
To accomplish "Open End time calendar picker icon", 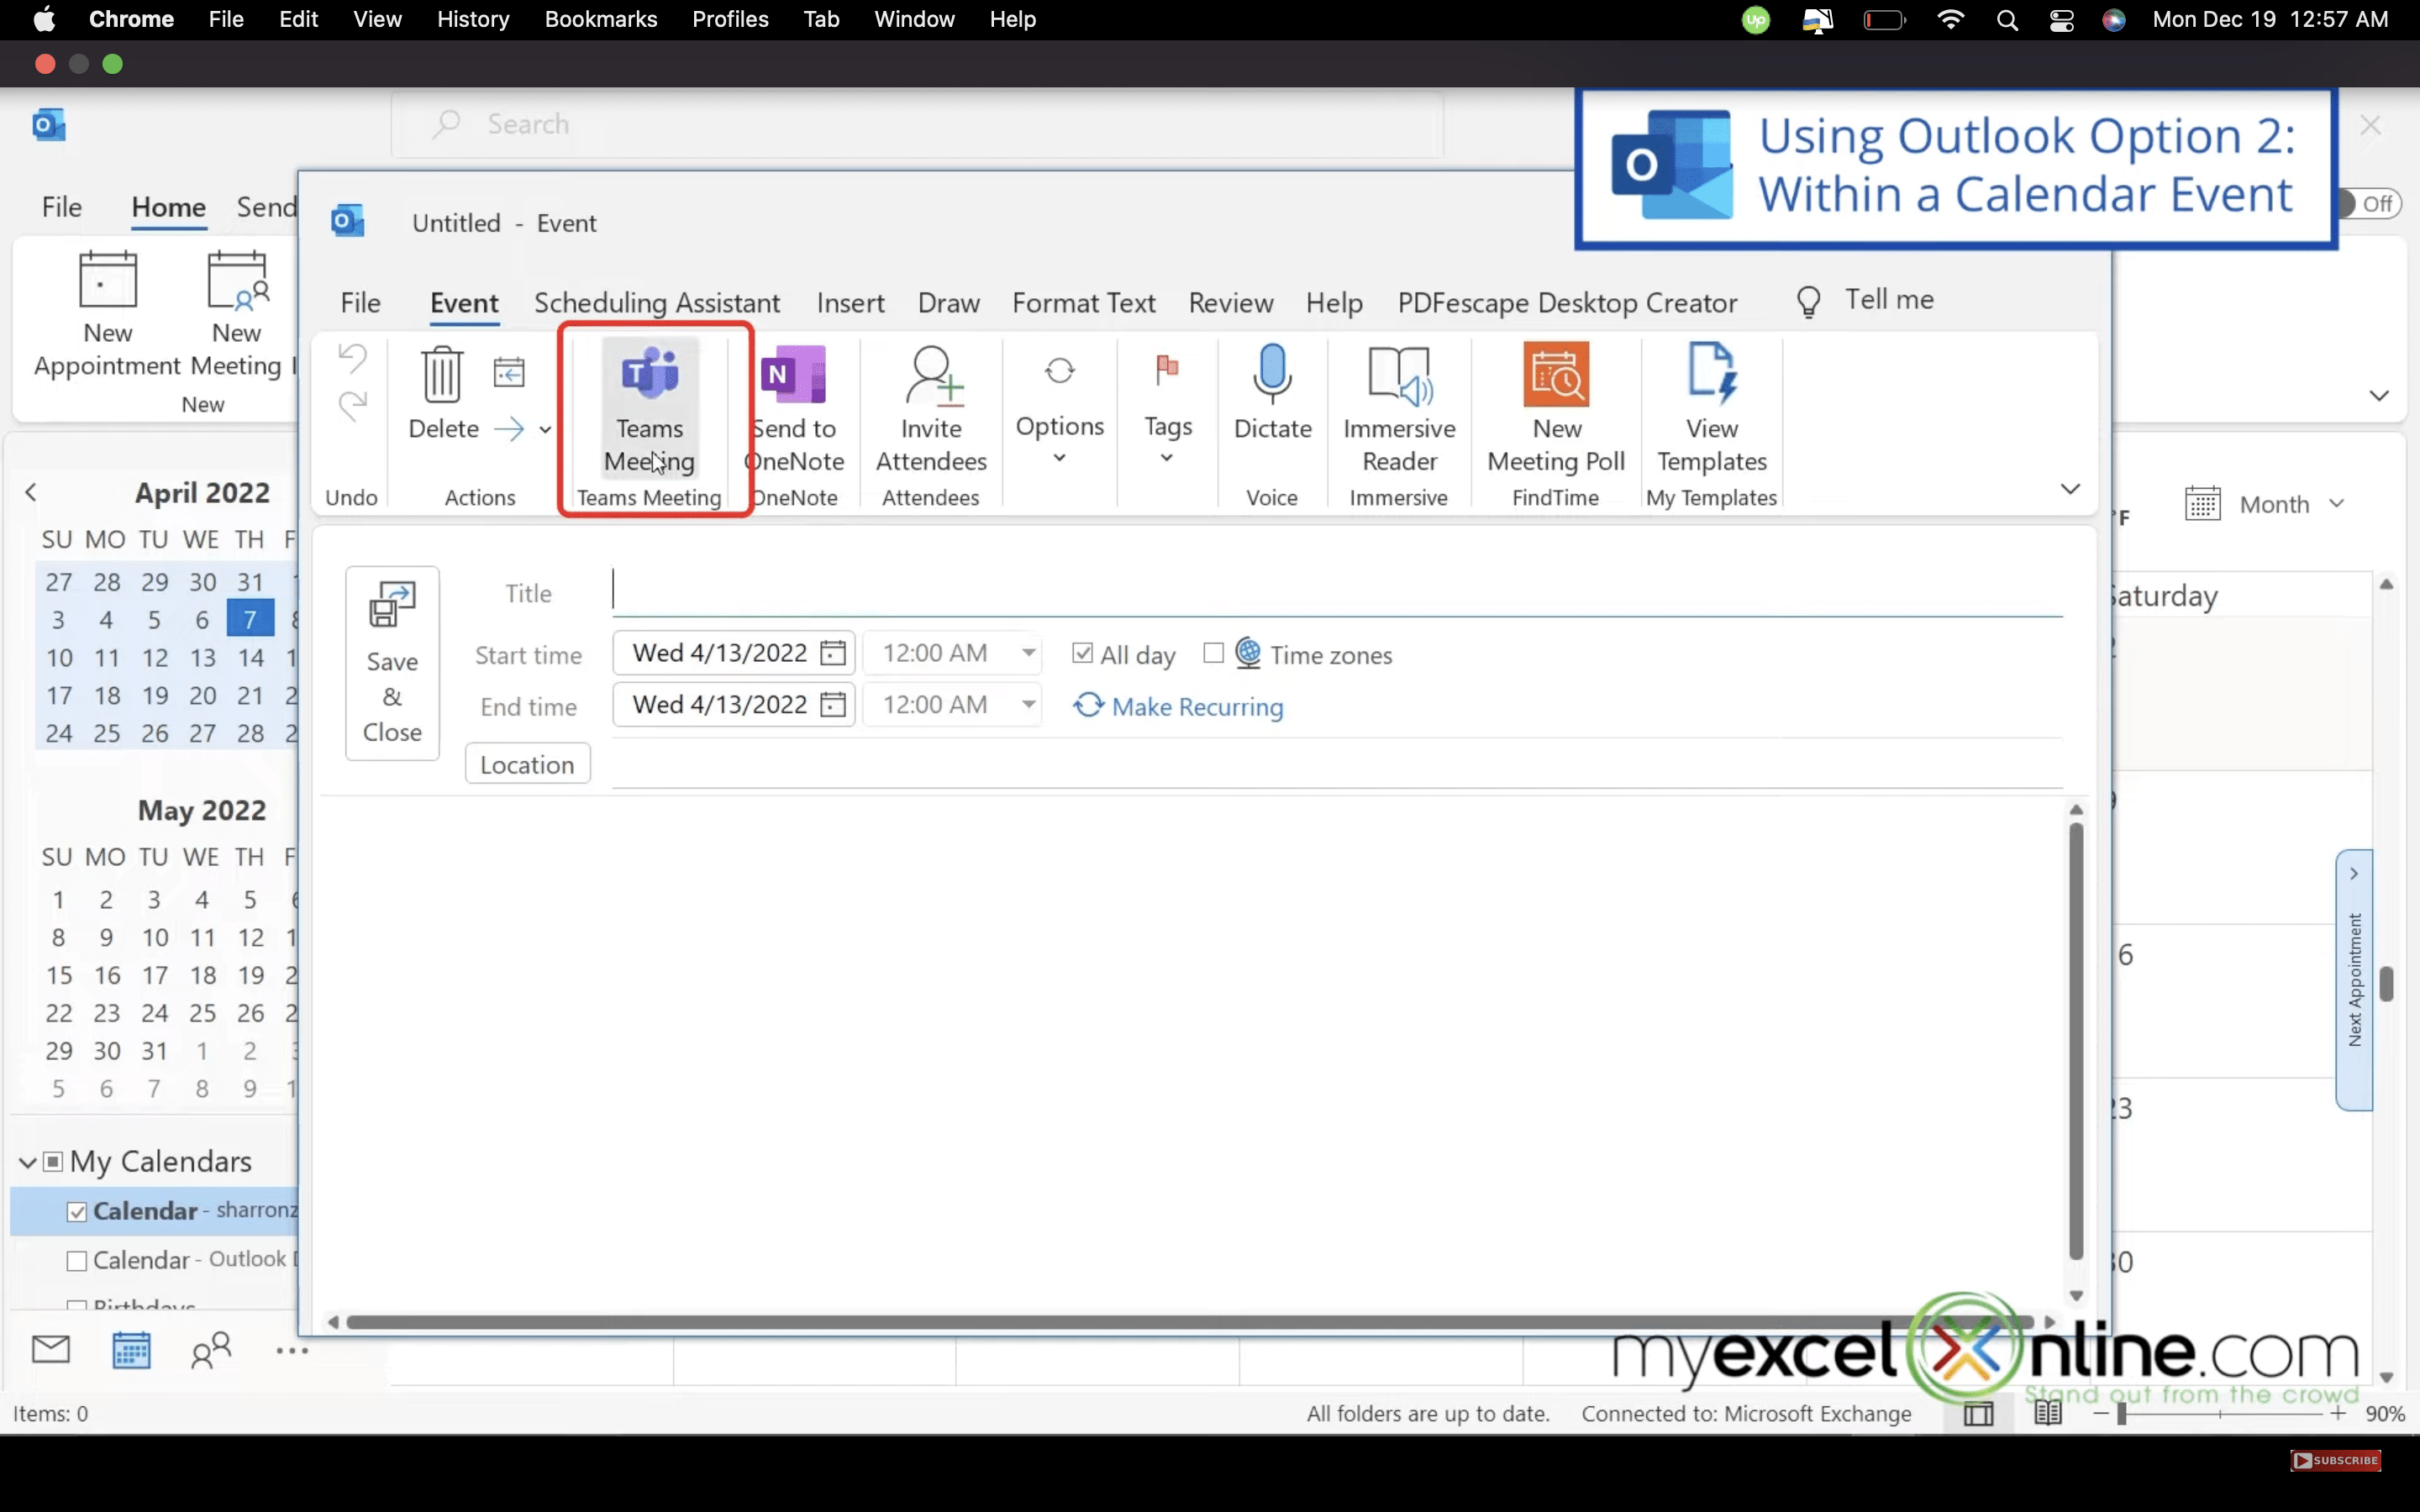I will click(x=833, y=705).
